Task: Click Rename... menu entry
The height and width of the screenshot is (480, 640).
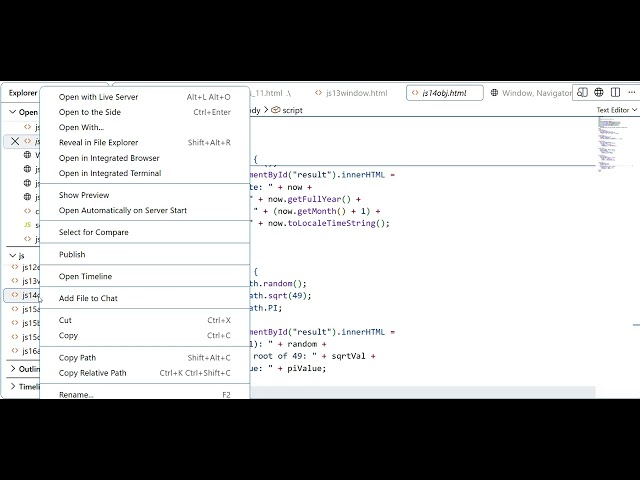Action: 145,394
